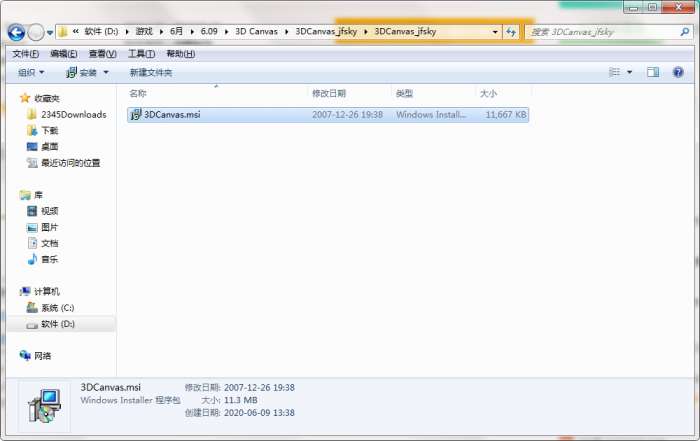Open 最近访问的位置 in the sidebar

(x=71, y=163)
